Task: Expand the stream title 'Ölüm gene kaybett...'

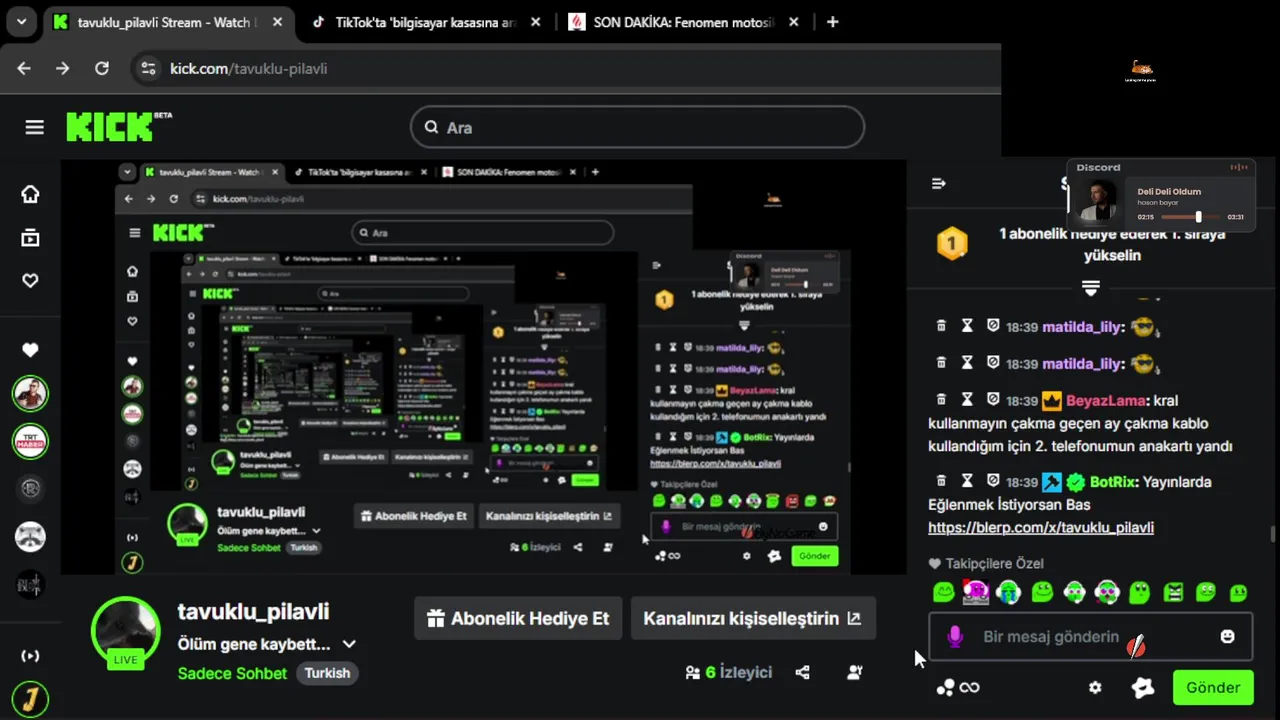Action: click(x=349, y=644)
